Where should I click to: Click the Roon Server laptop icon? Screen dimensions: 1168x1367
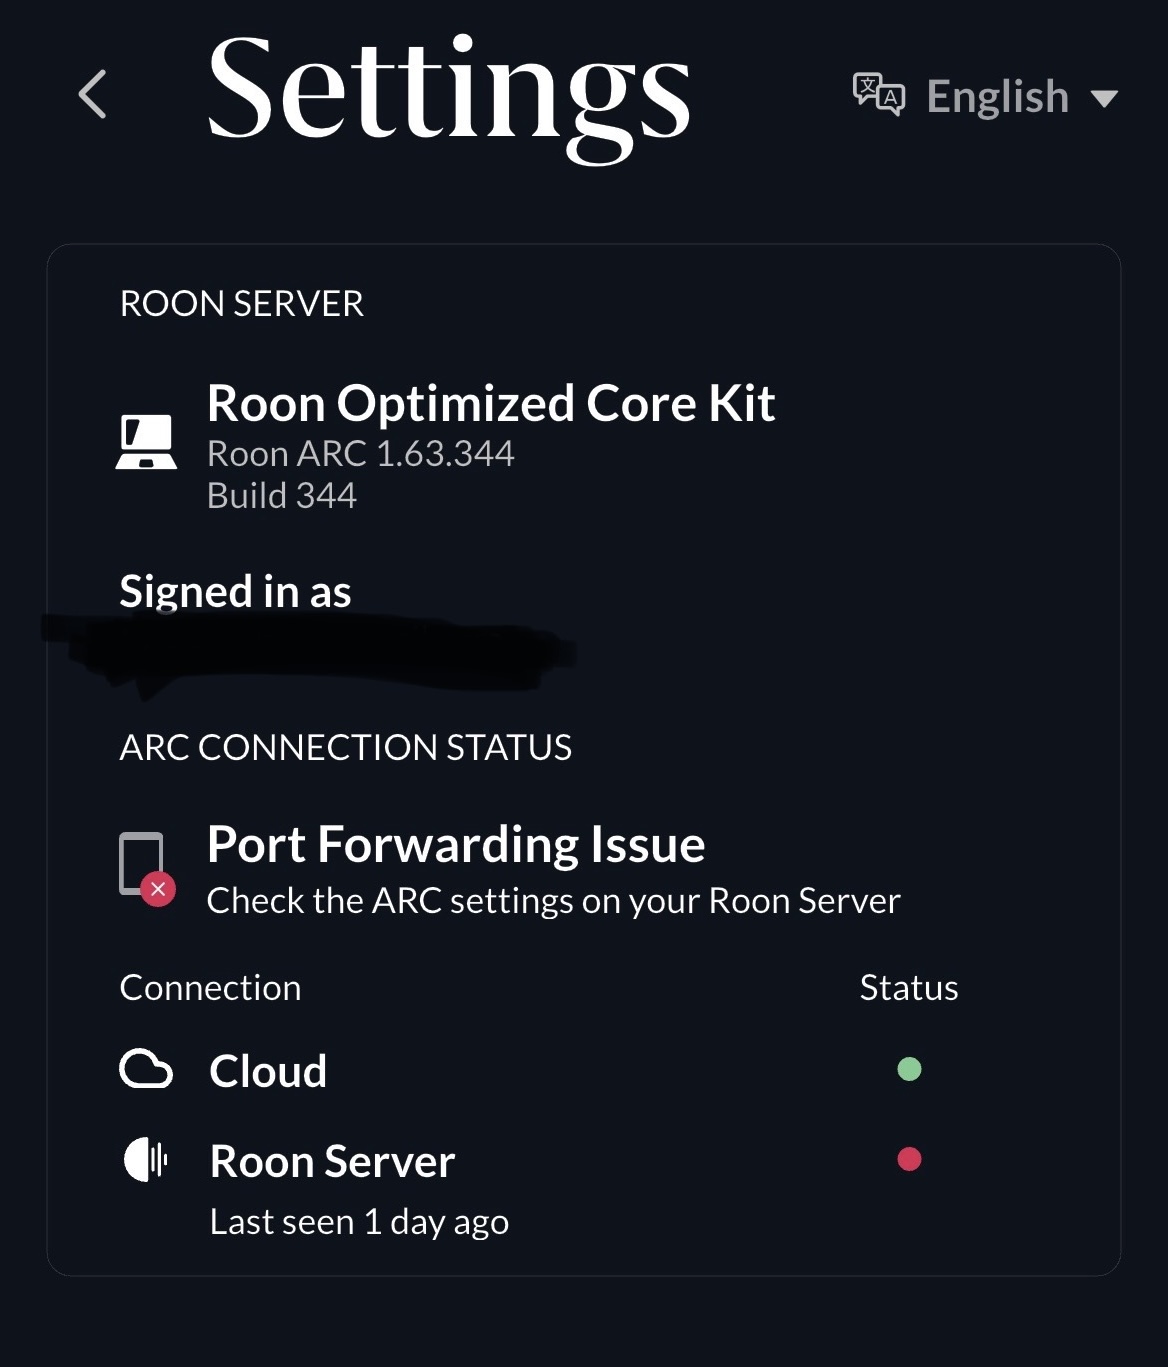pos(146,443)
